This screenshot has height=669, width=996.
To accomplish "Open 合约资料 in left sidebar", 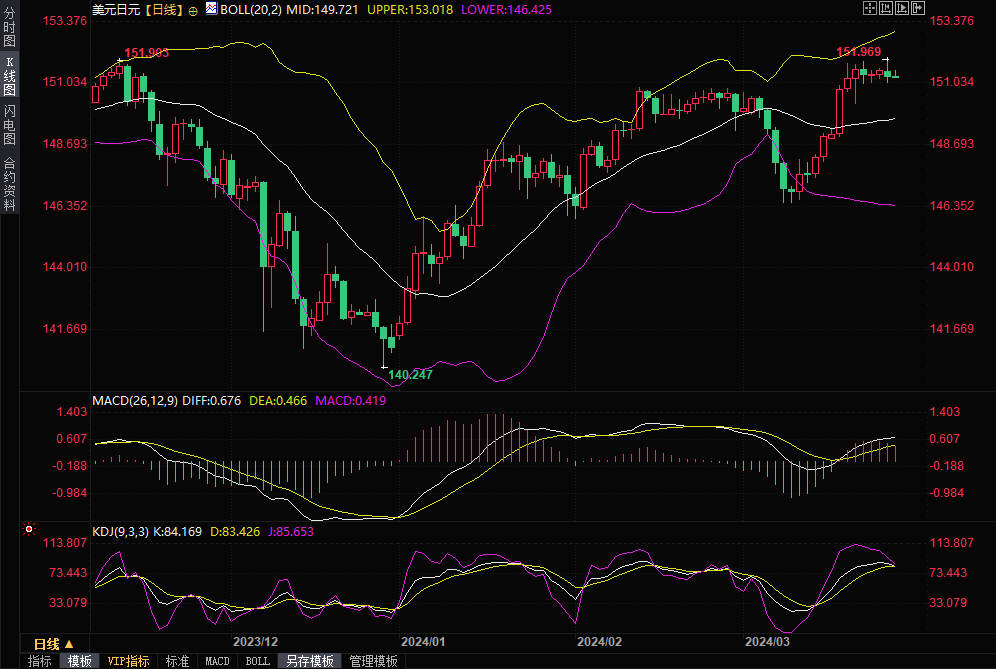I will (x=9, y=183).
